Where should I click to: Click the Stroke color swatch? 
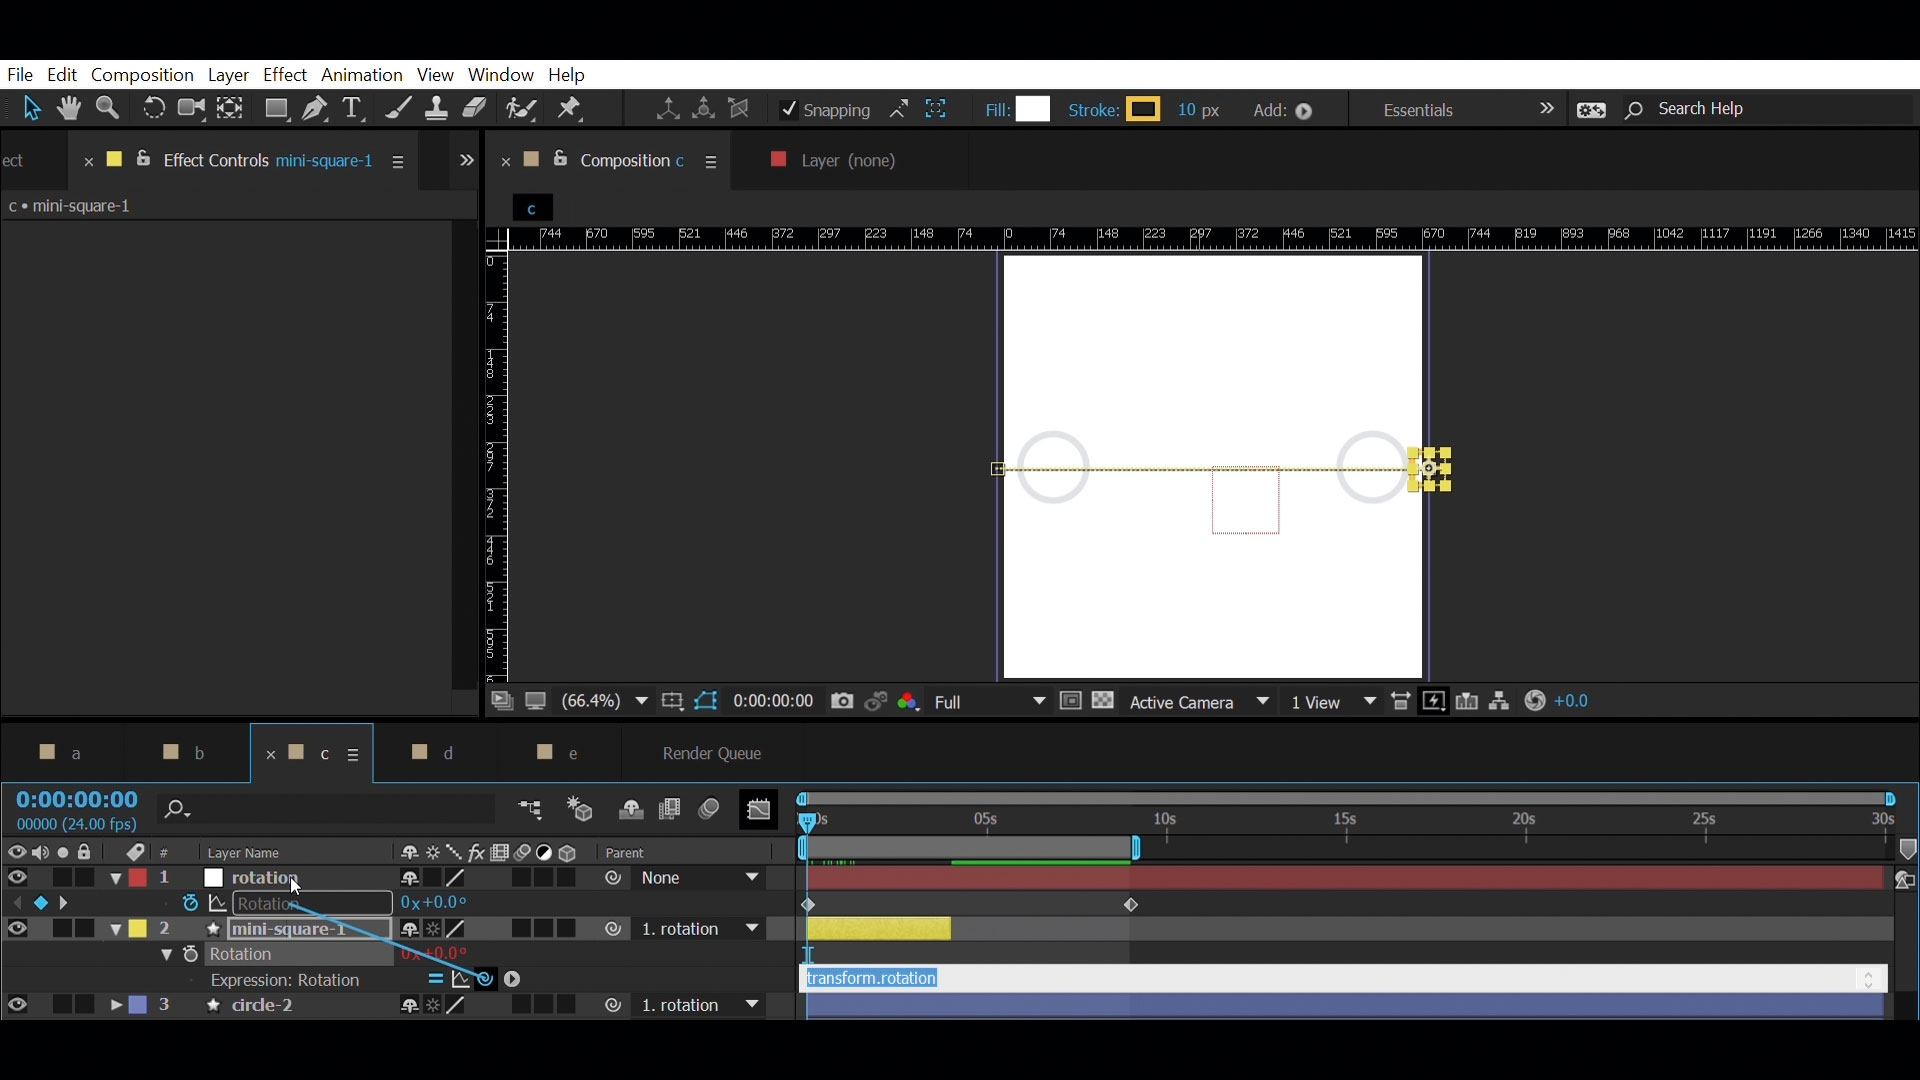click(x=1143, y=109)
